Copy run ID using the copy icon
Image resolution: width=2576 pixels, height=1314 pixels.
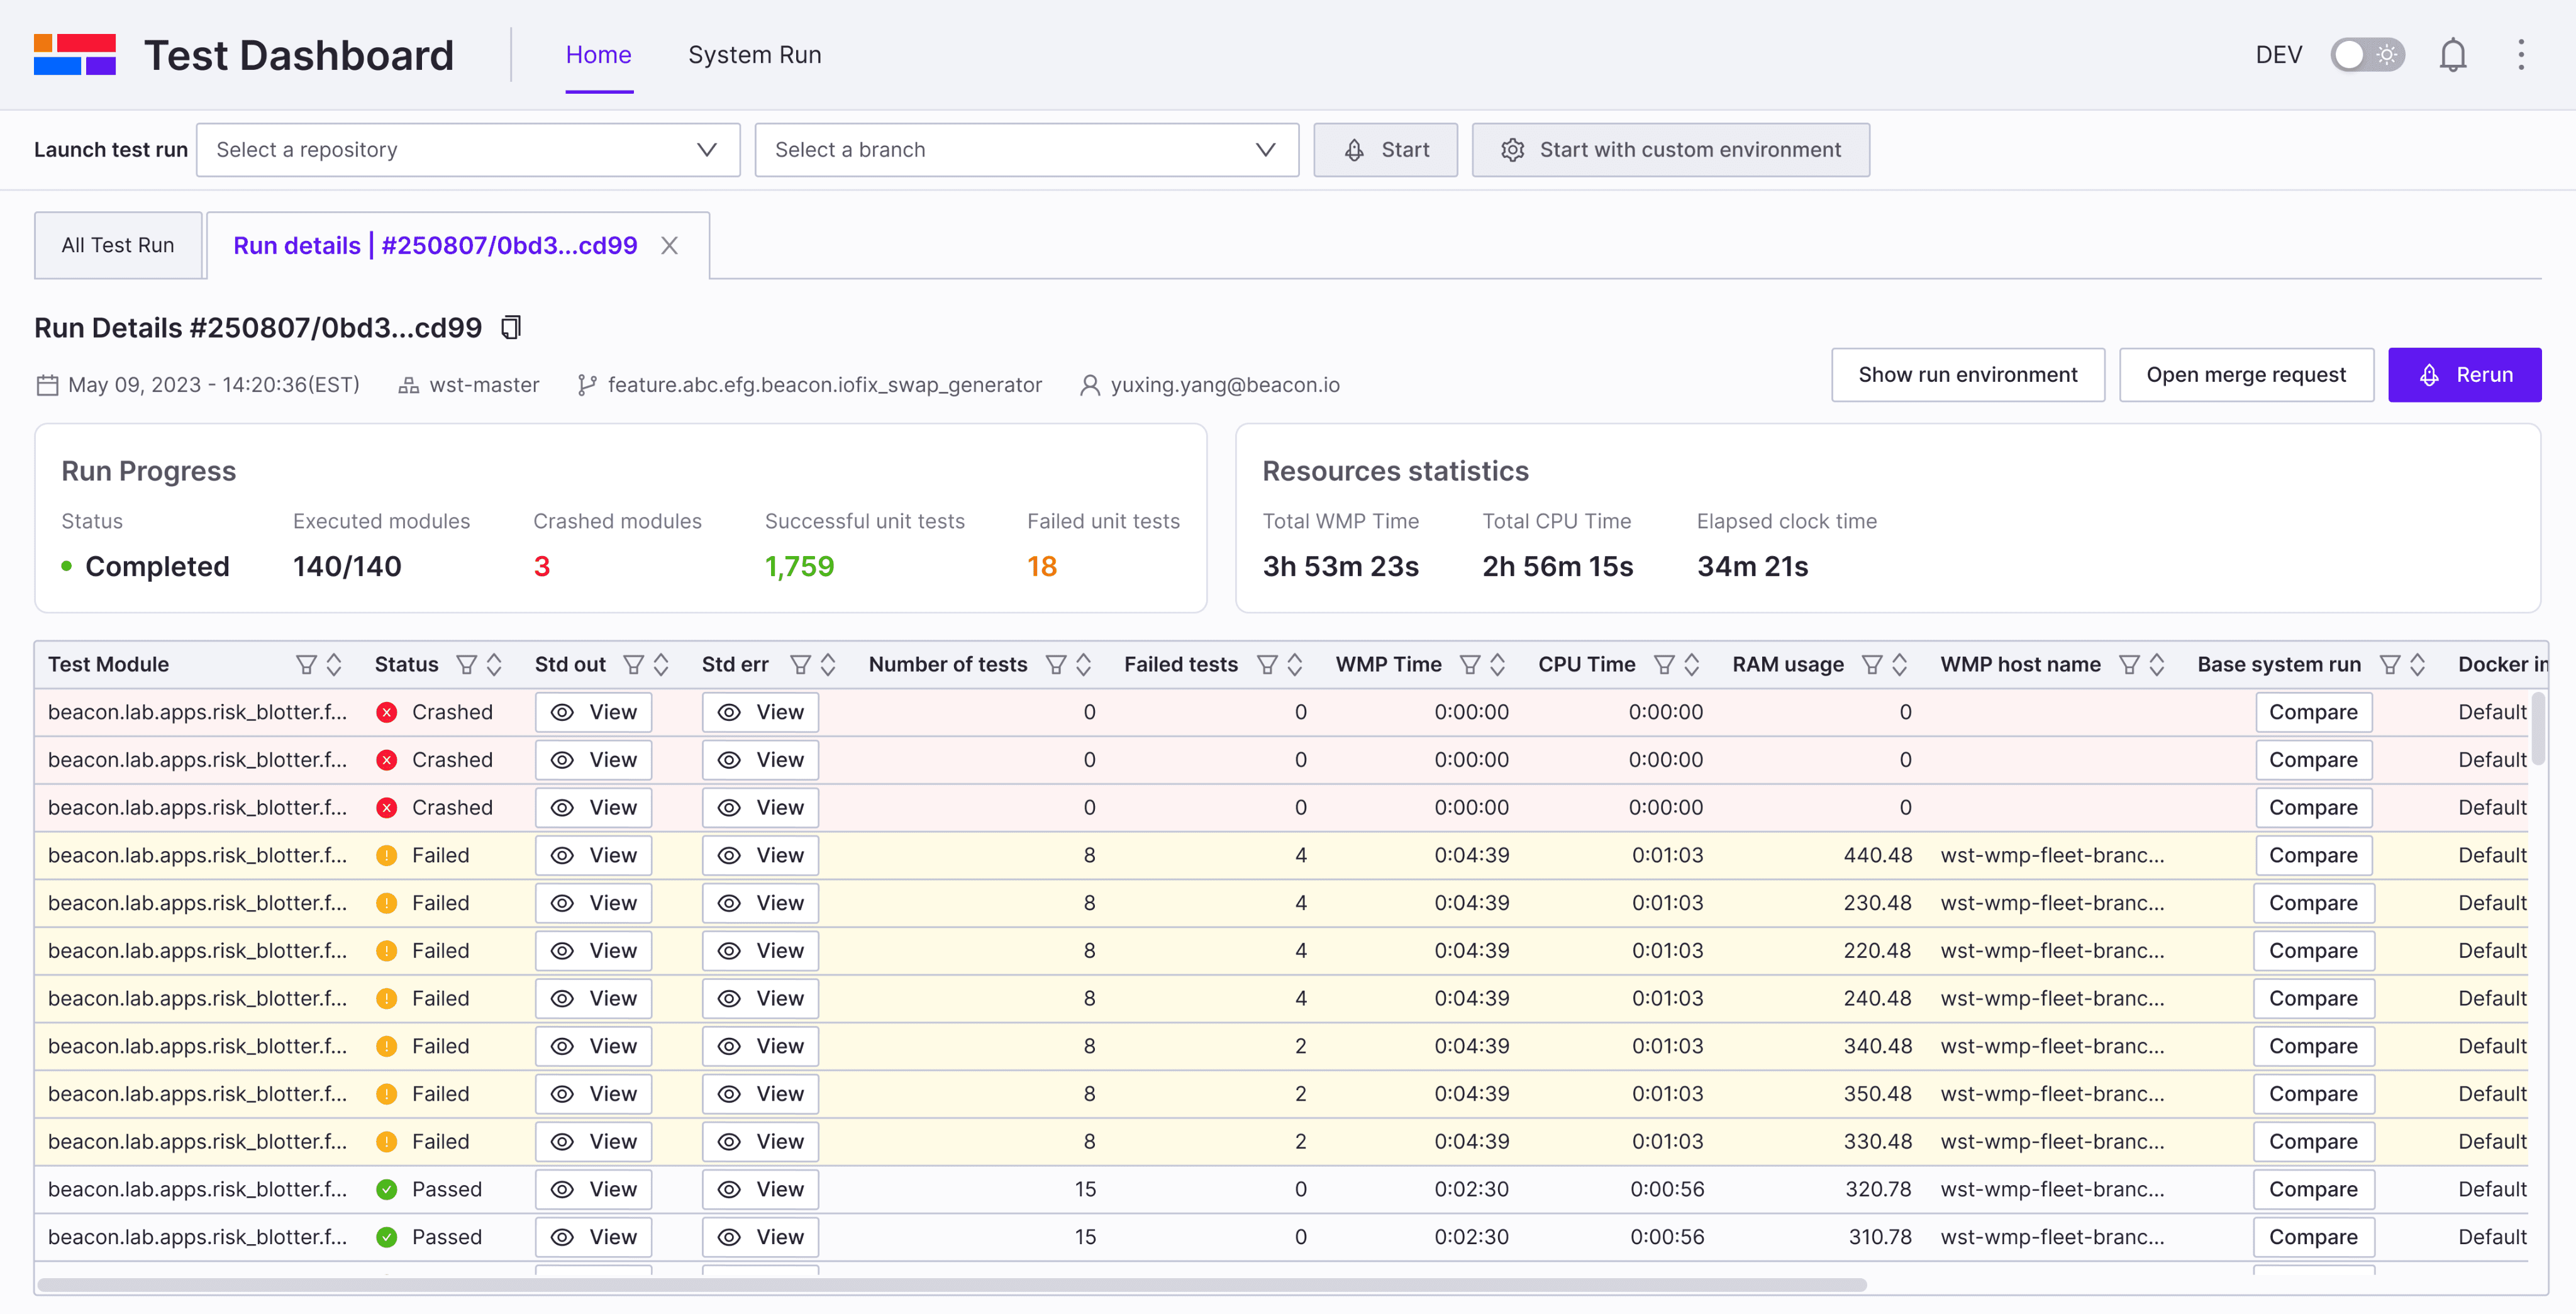coord(511,328)
